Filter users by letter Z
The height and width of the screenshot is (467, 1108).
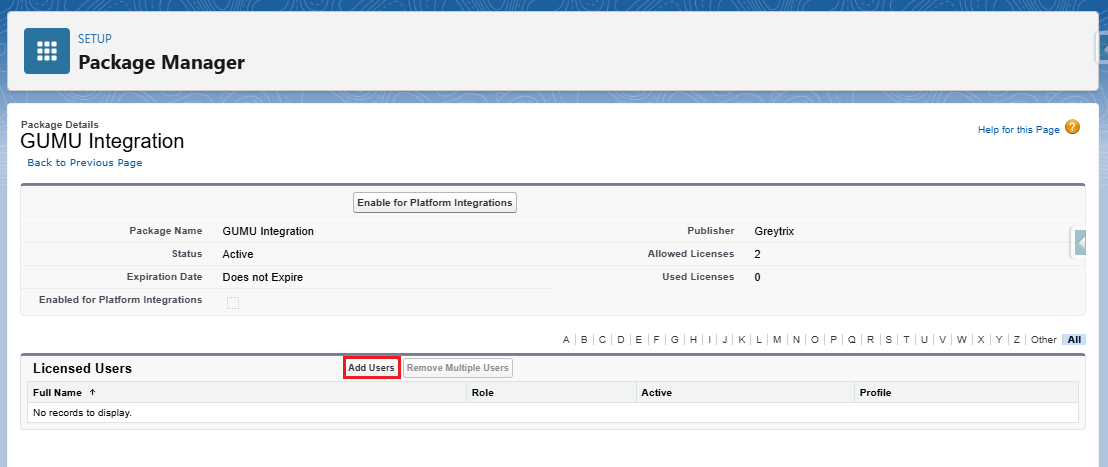point(1017,340)
